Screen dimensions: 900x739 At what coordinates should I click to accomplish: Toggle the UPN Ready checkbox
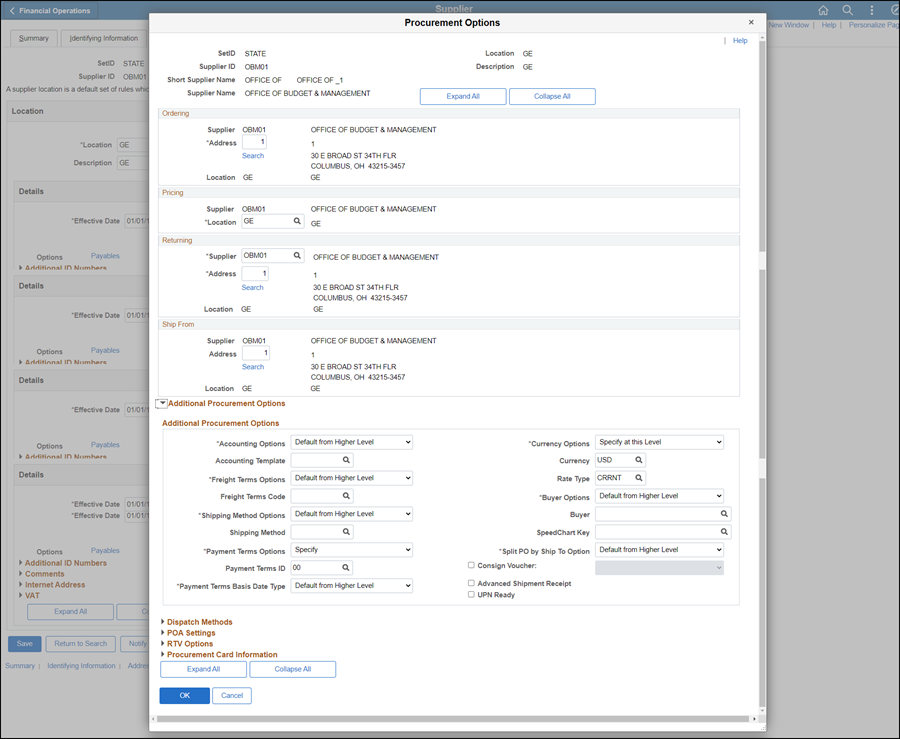pyautogui.click(x=472, y=595)
